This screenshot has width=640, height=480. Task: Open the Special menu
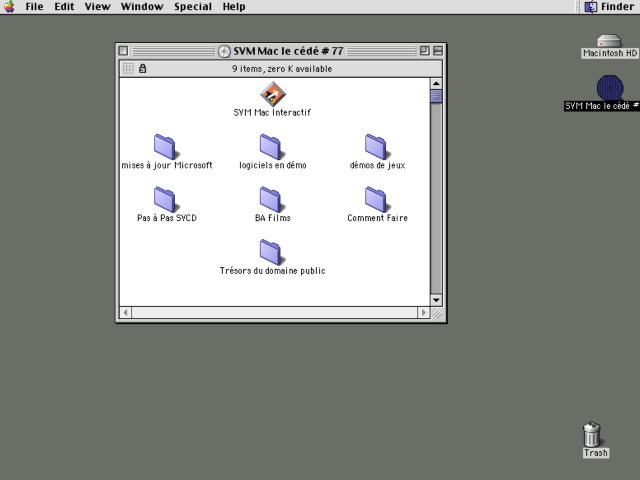coord(193,7)
